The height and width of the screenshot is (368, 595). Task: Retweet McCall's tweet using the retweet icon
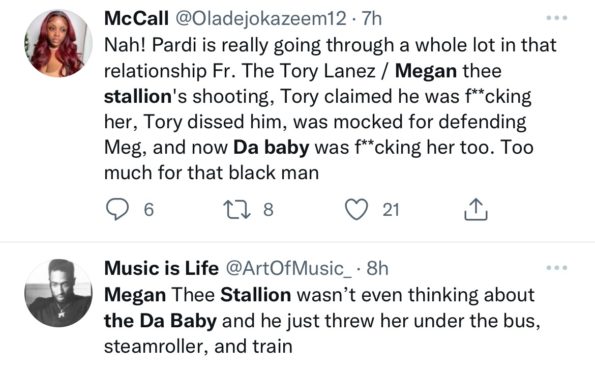pyautogui.click(x=237, y=210)
